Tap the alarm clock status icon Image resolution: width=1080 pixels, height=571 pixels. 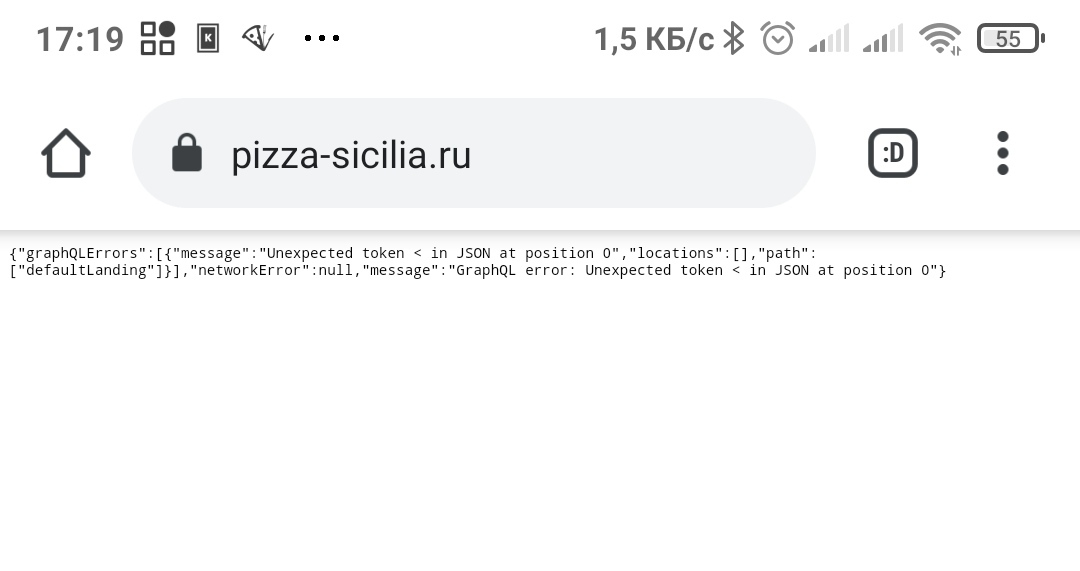777,39
